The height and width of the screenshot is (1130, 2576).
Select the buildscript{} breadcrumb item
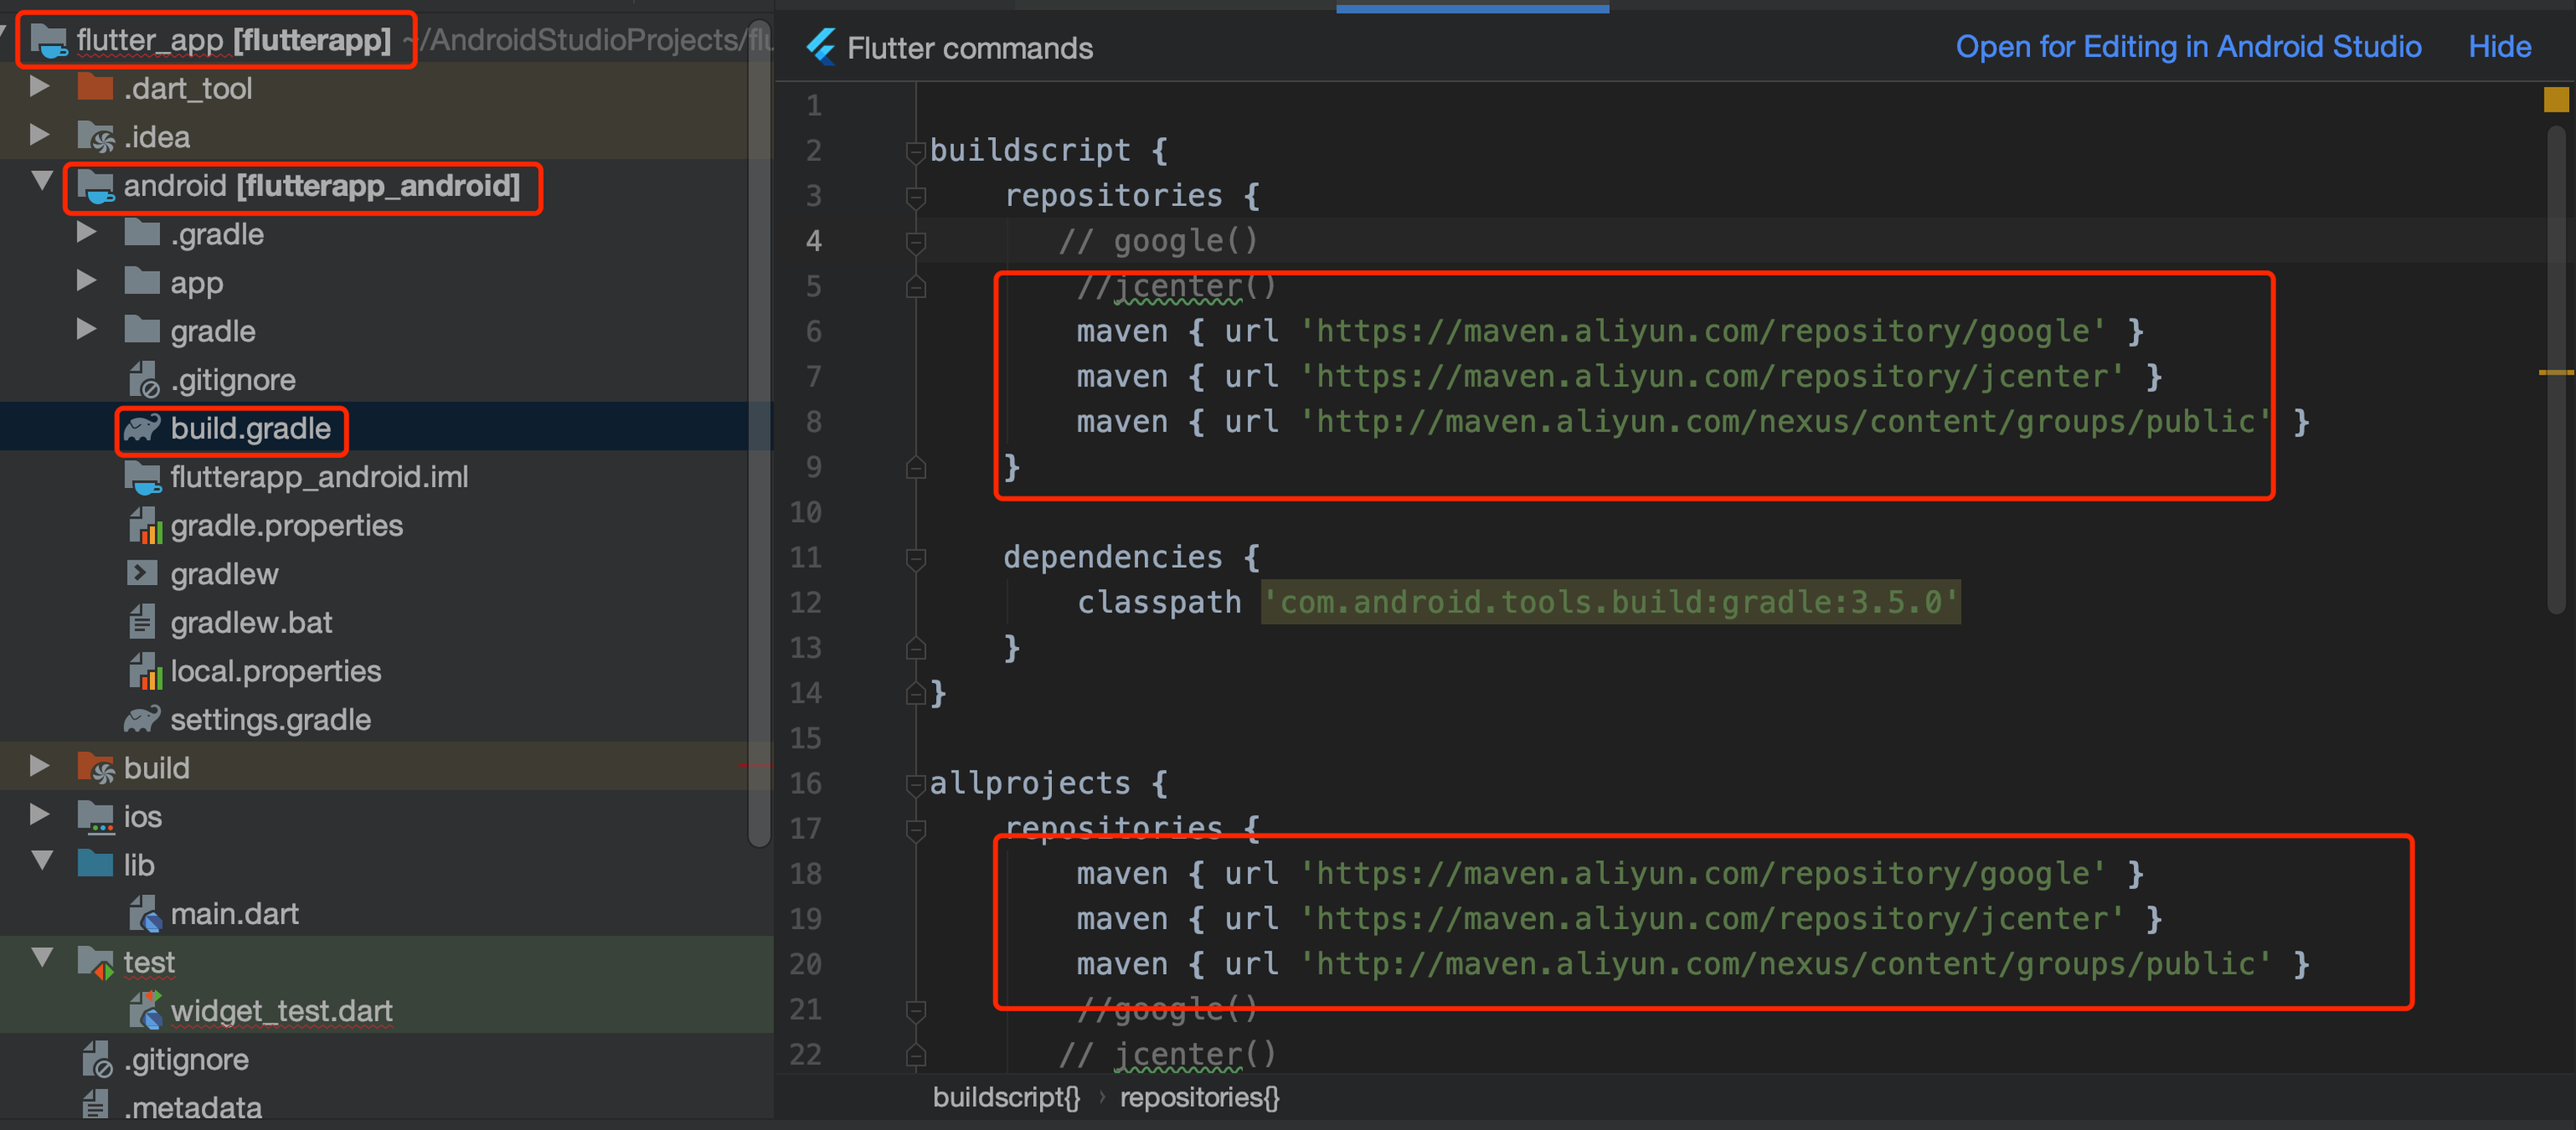[1006, 1098]
